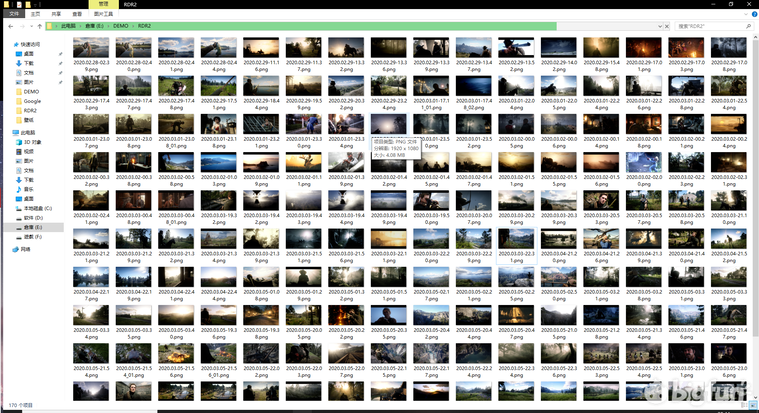759x413 pixels.
Task: Click the magnifier icon in the search box
Action: [748, 26]
